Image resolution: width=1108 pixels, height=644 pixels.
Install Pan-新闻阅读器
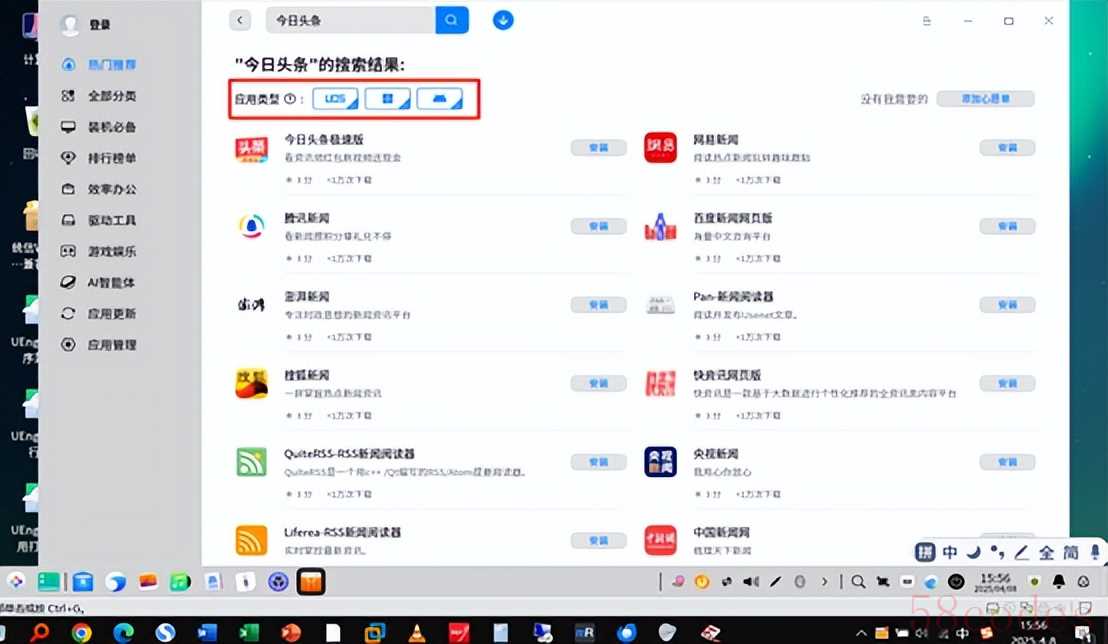tap(1007, 305)
